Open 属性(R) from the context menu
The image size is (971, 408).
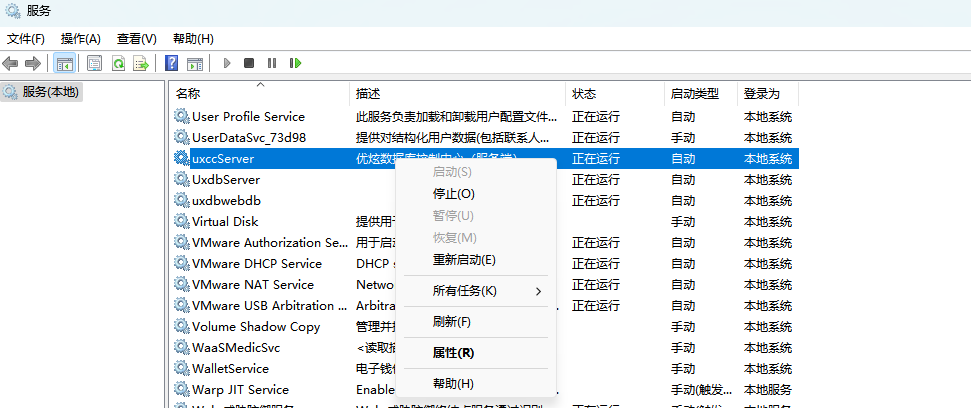point(453,352)
